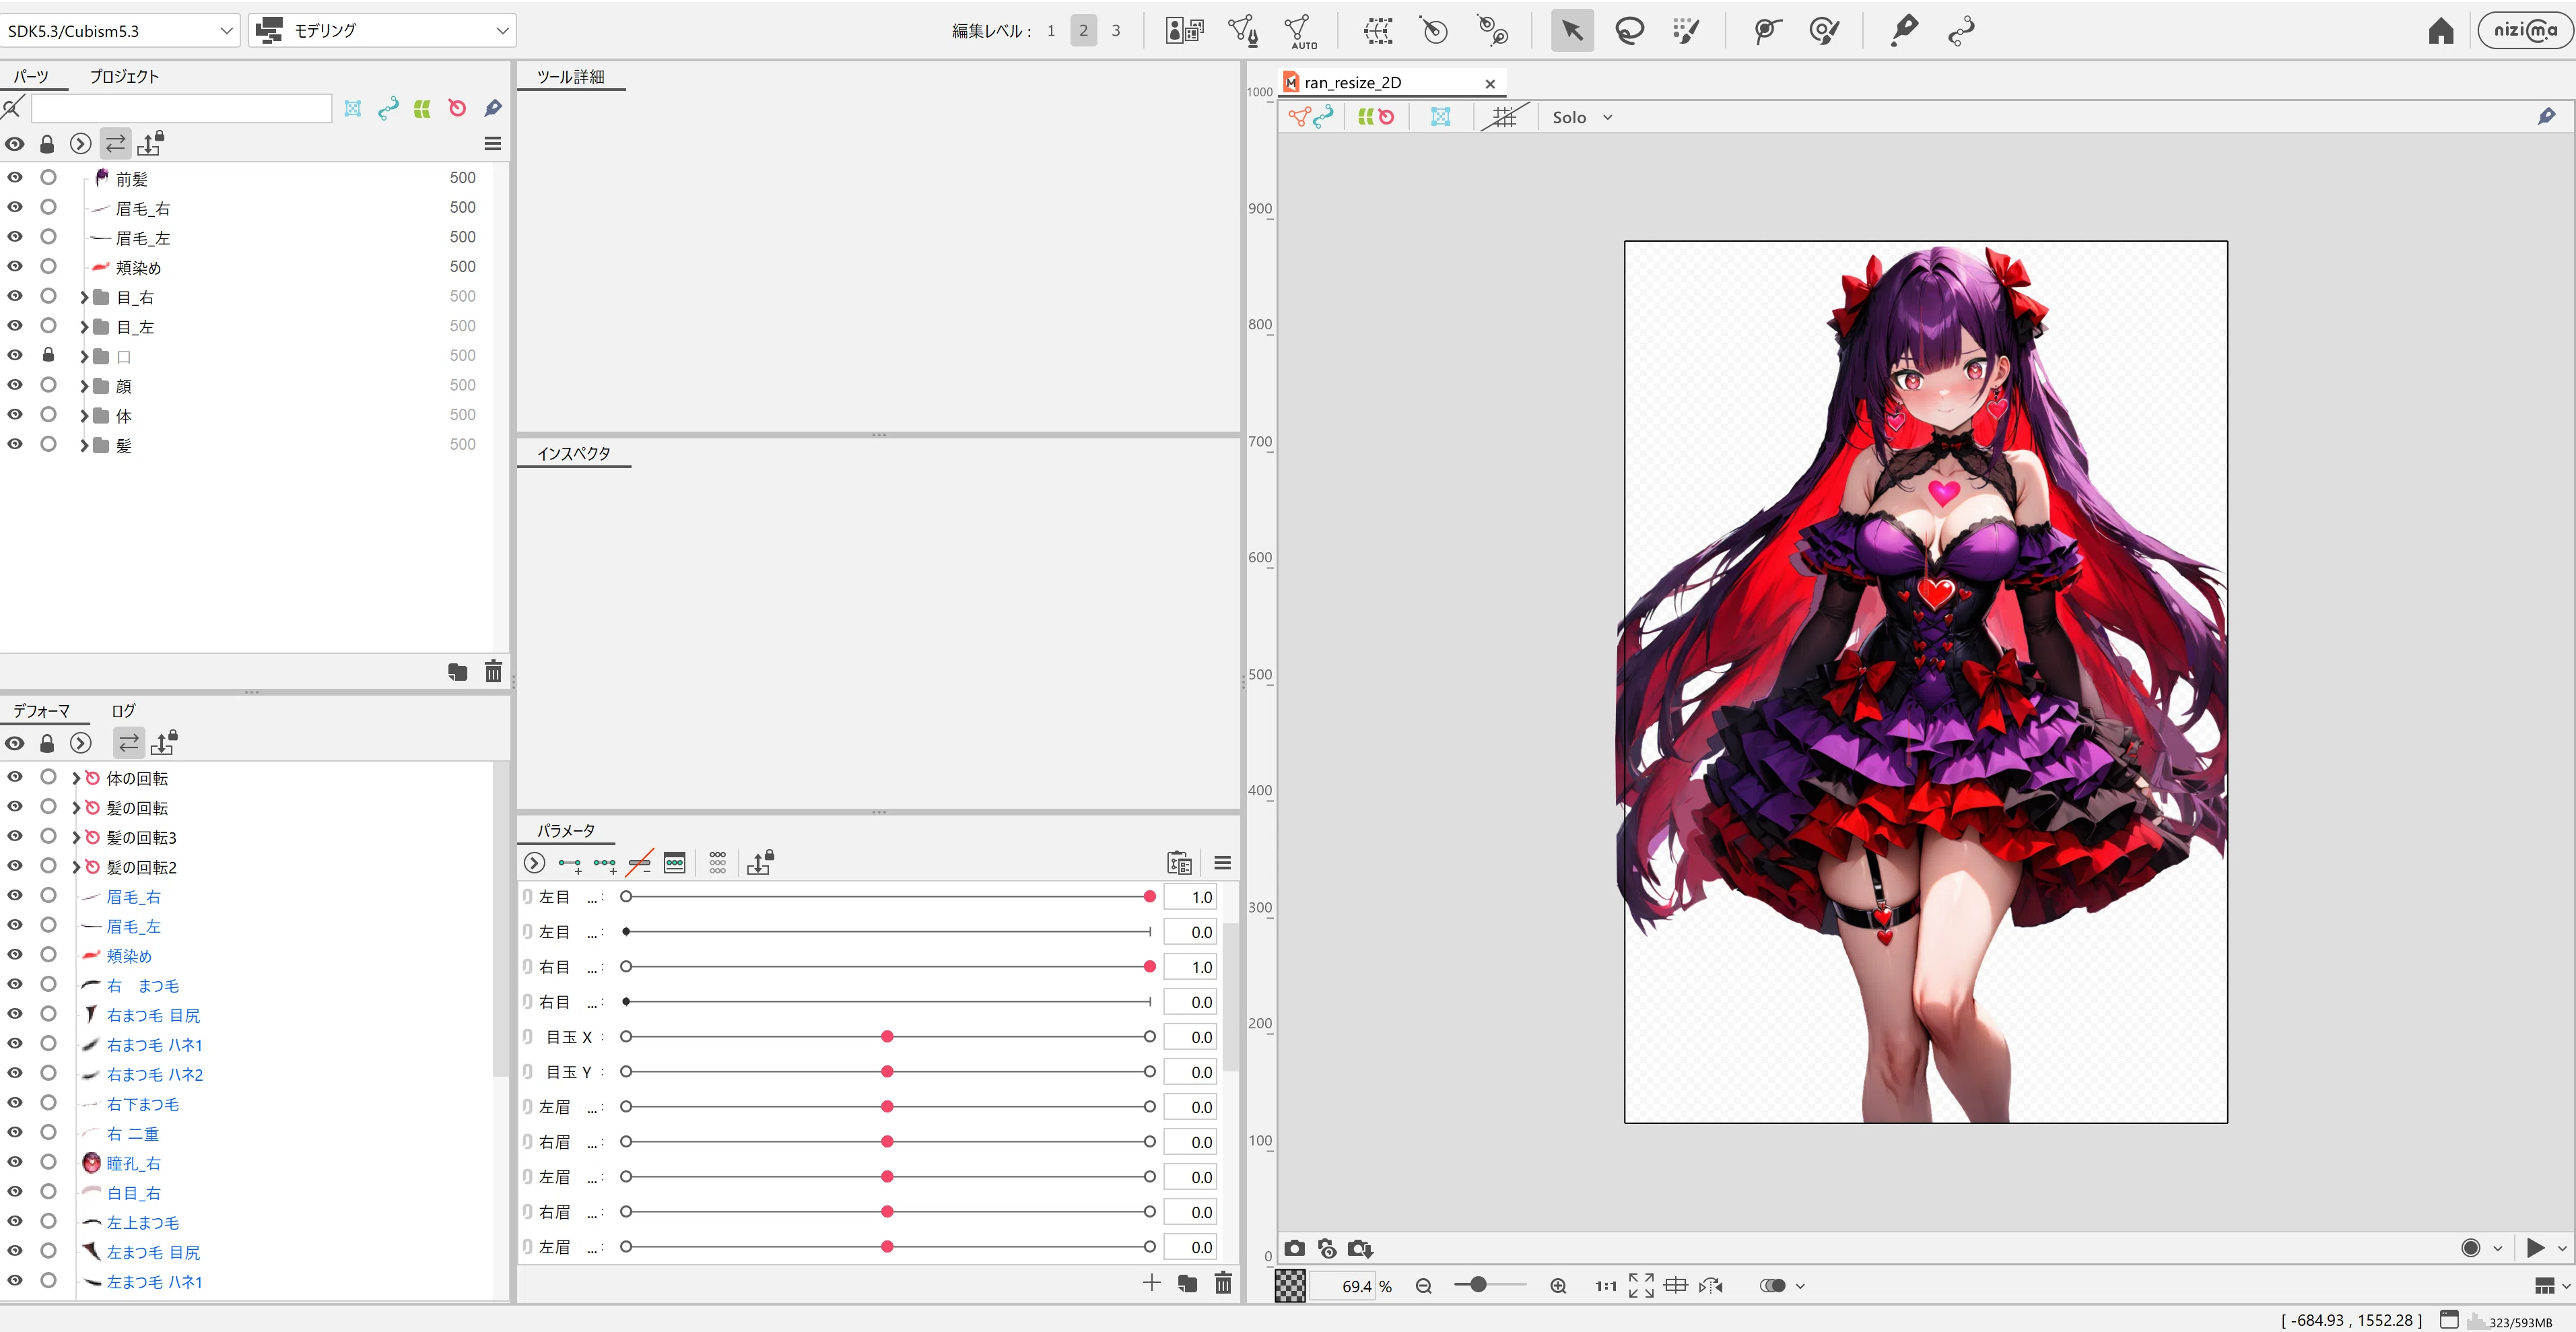Open the モデリング workspace dropdown
Viewport: 2576px width, 1332px height.
(382, 31)
